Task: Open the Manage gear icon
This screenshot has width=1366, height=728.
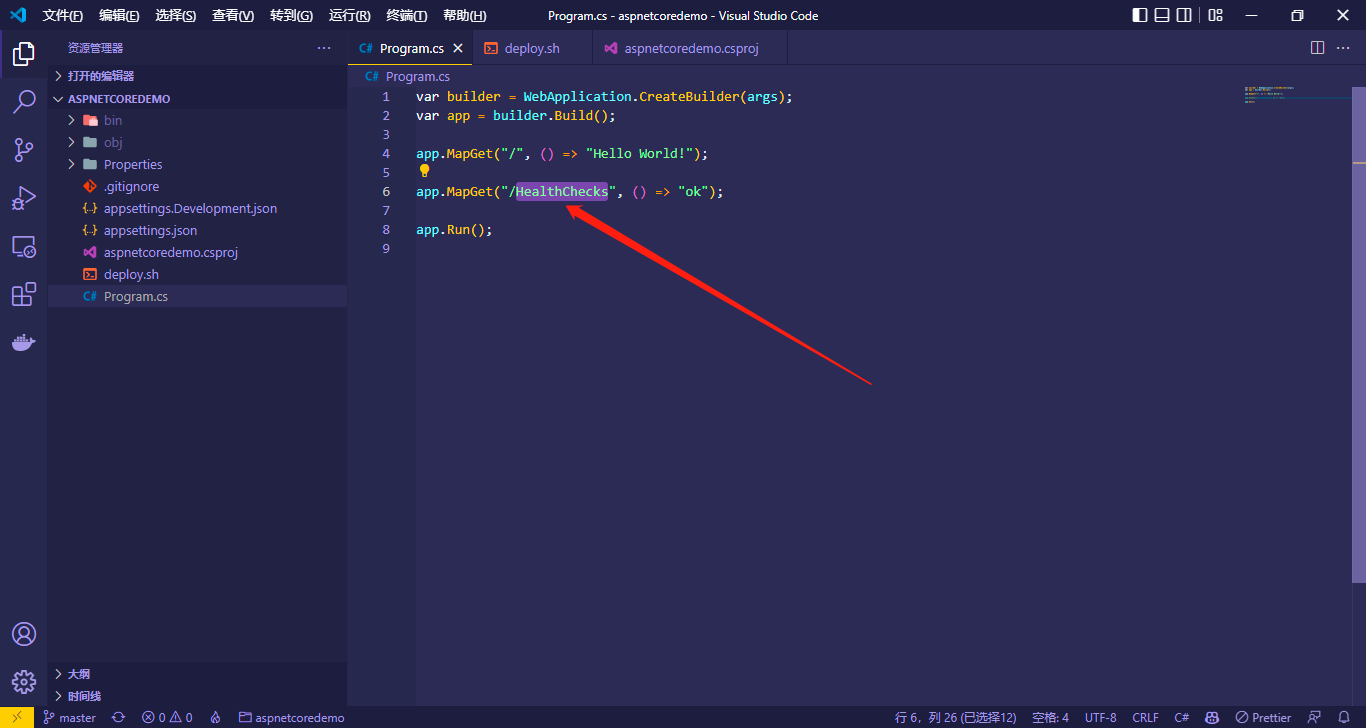Action: point(24,682)
